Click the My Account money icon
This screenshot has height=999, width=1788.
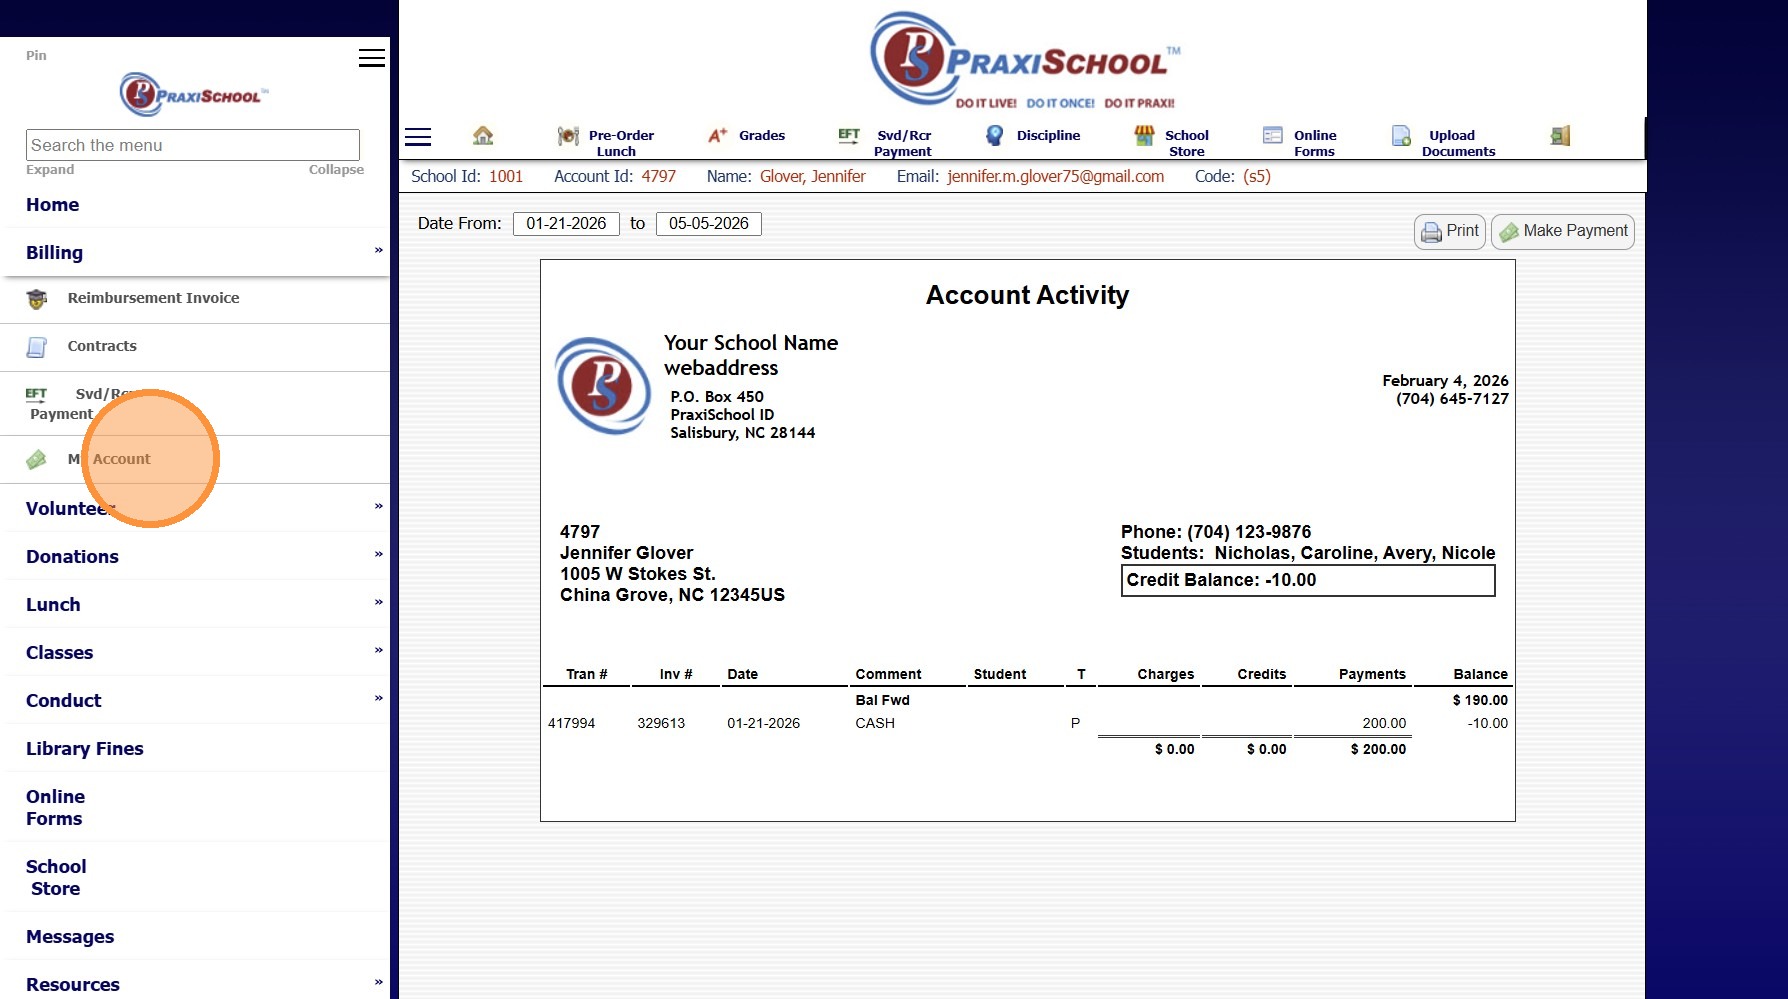click(x=37, y=459)
